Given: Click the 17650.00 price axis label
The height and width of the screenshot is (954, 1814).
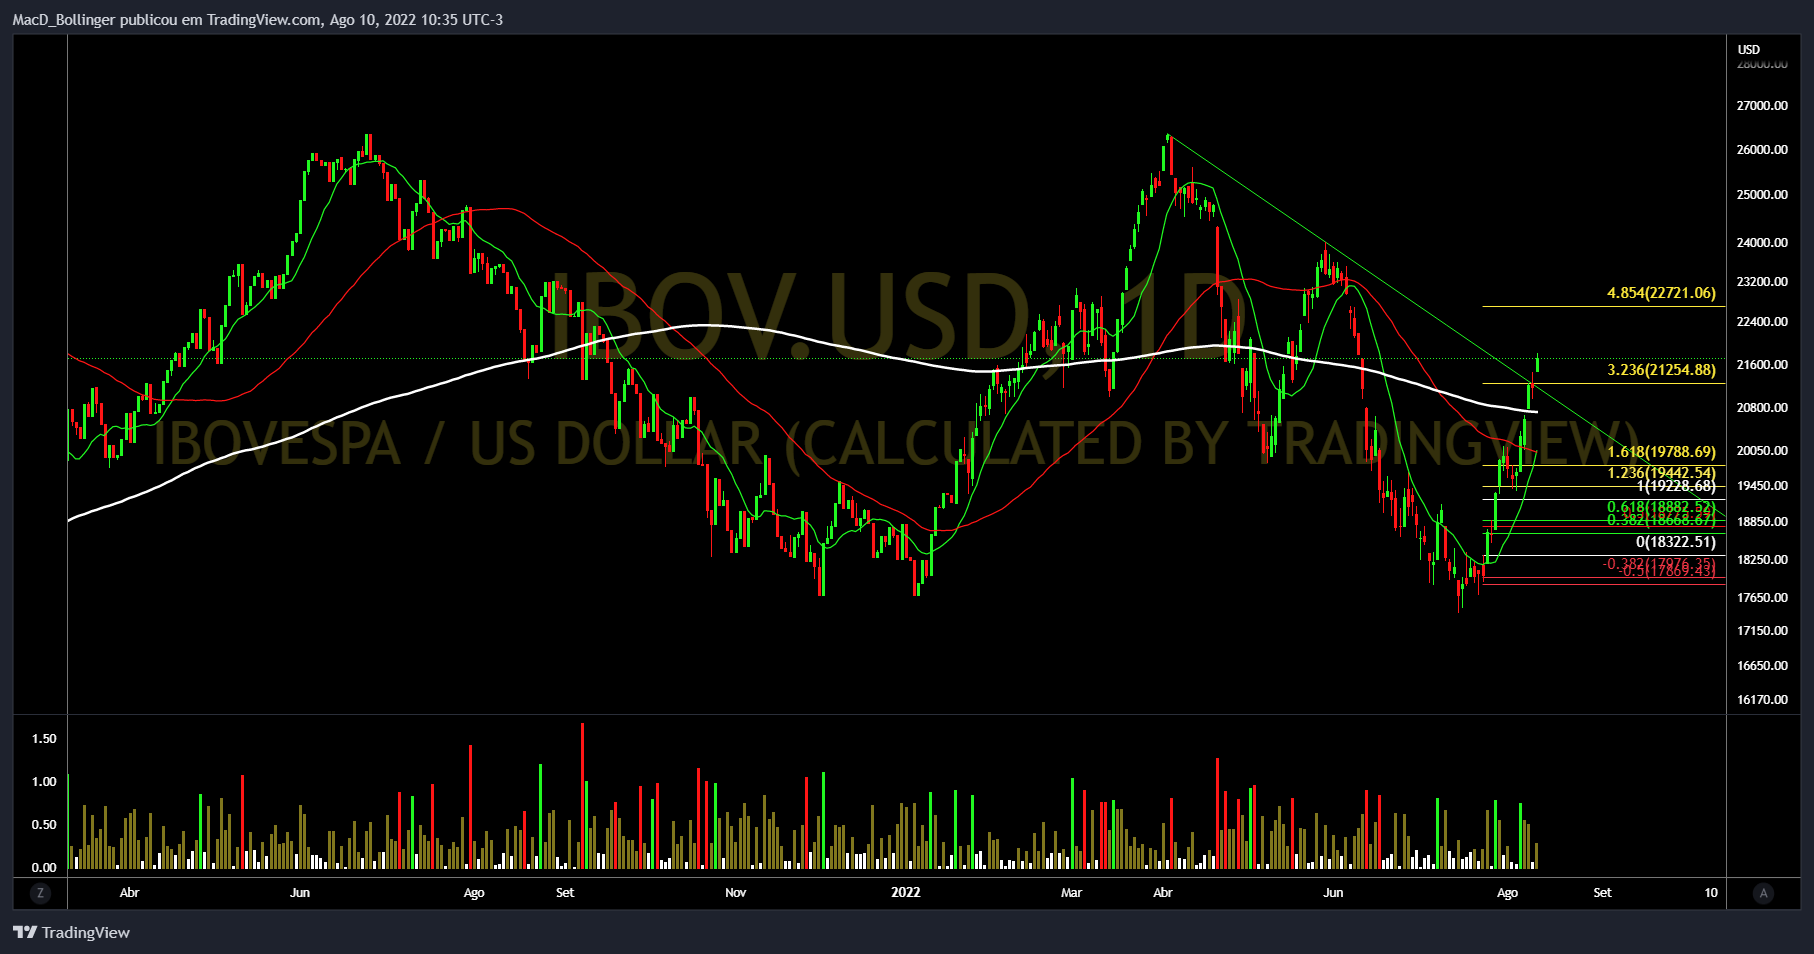Looking at the screenshot, I should pyautogui.click(x=1762, y=598).
